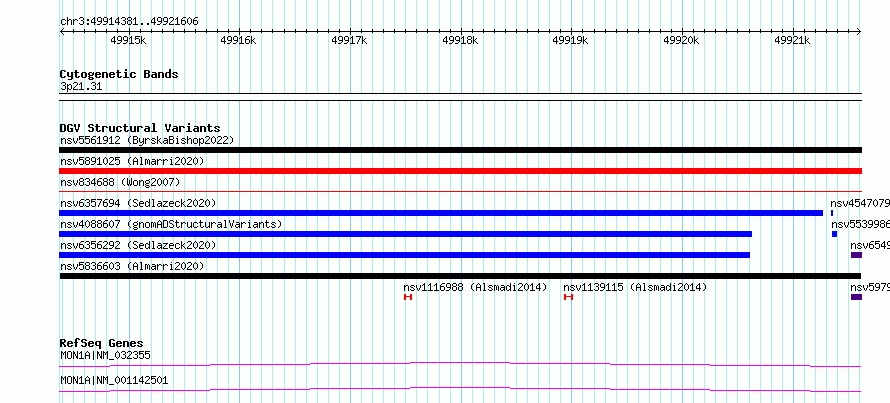Viewport: 890px width, 403px height.
Task: Click the DGV Structural Variants track heading
Action: click(140, 128)
